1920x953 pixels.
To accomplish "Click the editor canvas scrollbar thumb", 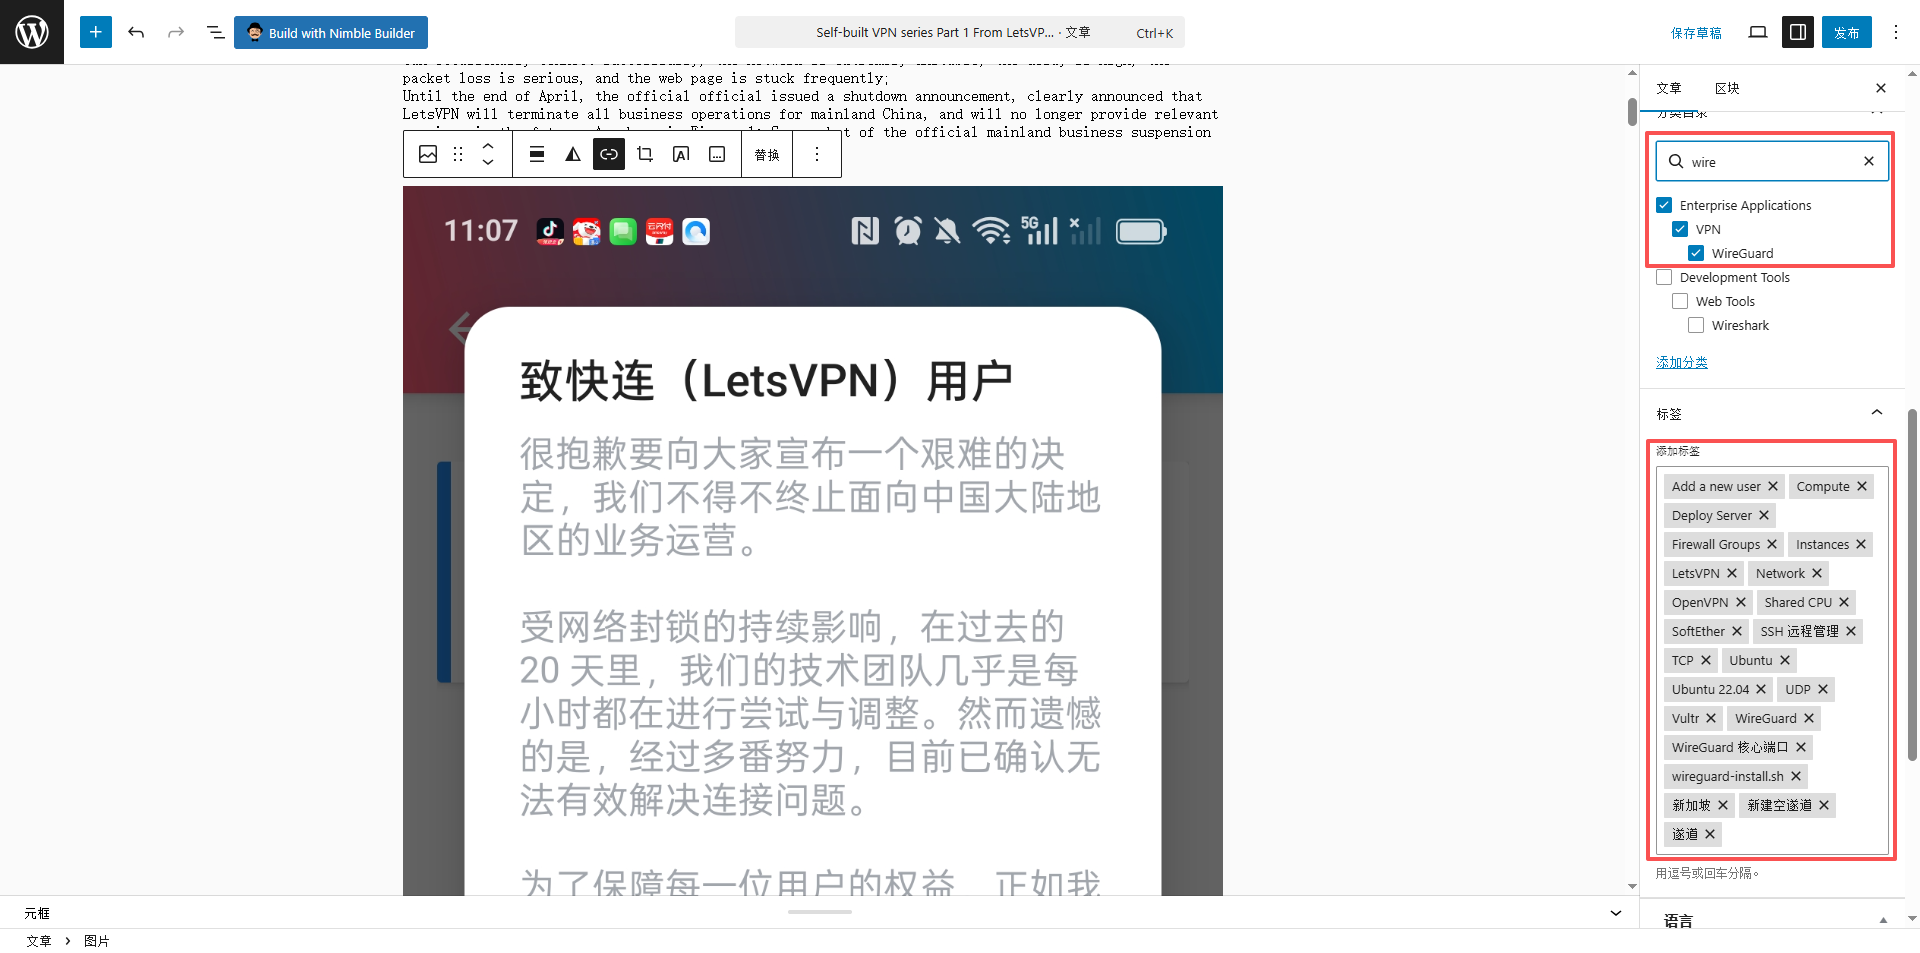I will click(x=1632, y=111).
